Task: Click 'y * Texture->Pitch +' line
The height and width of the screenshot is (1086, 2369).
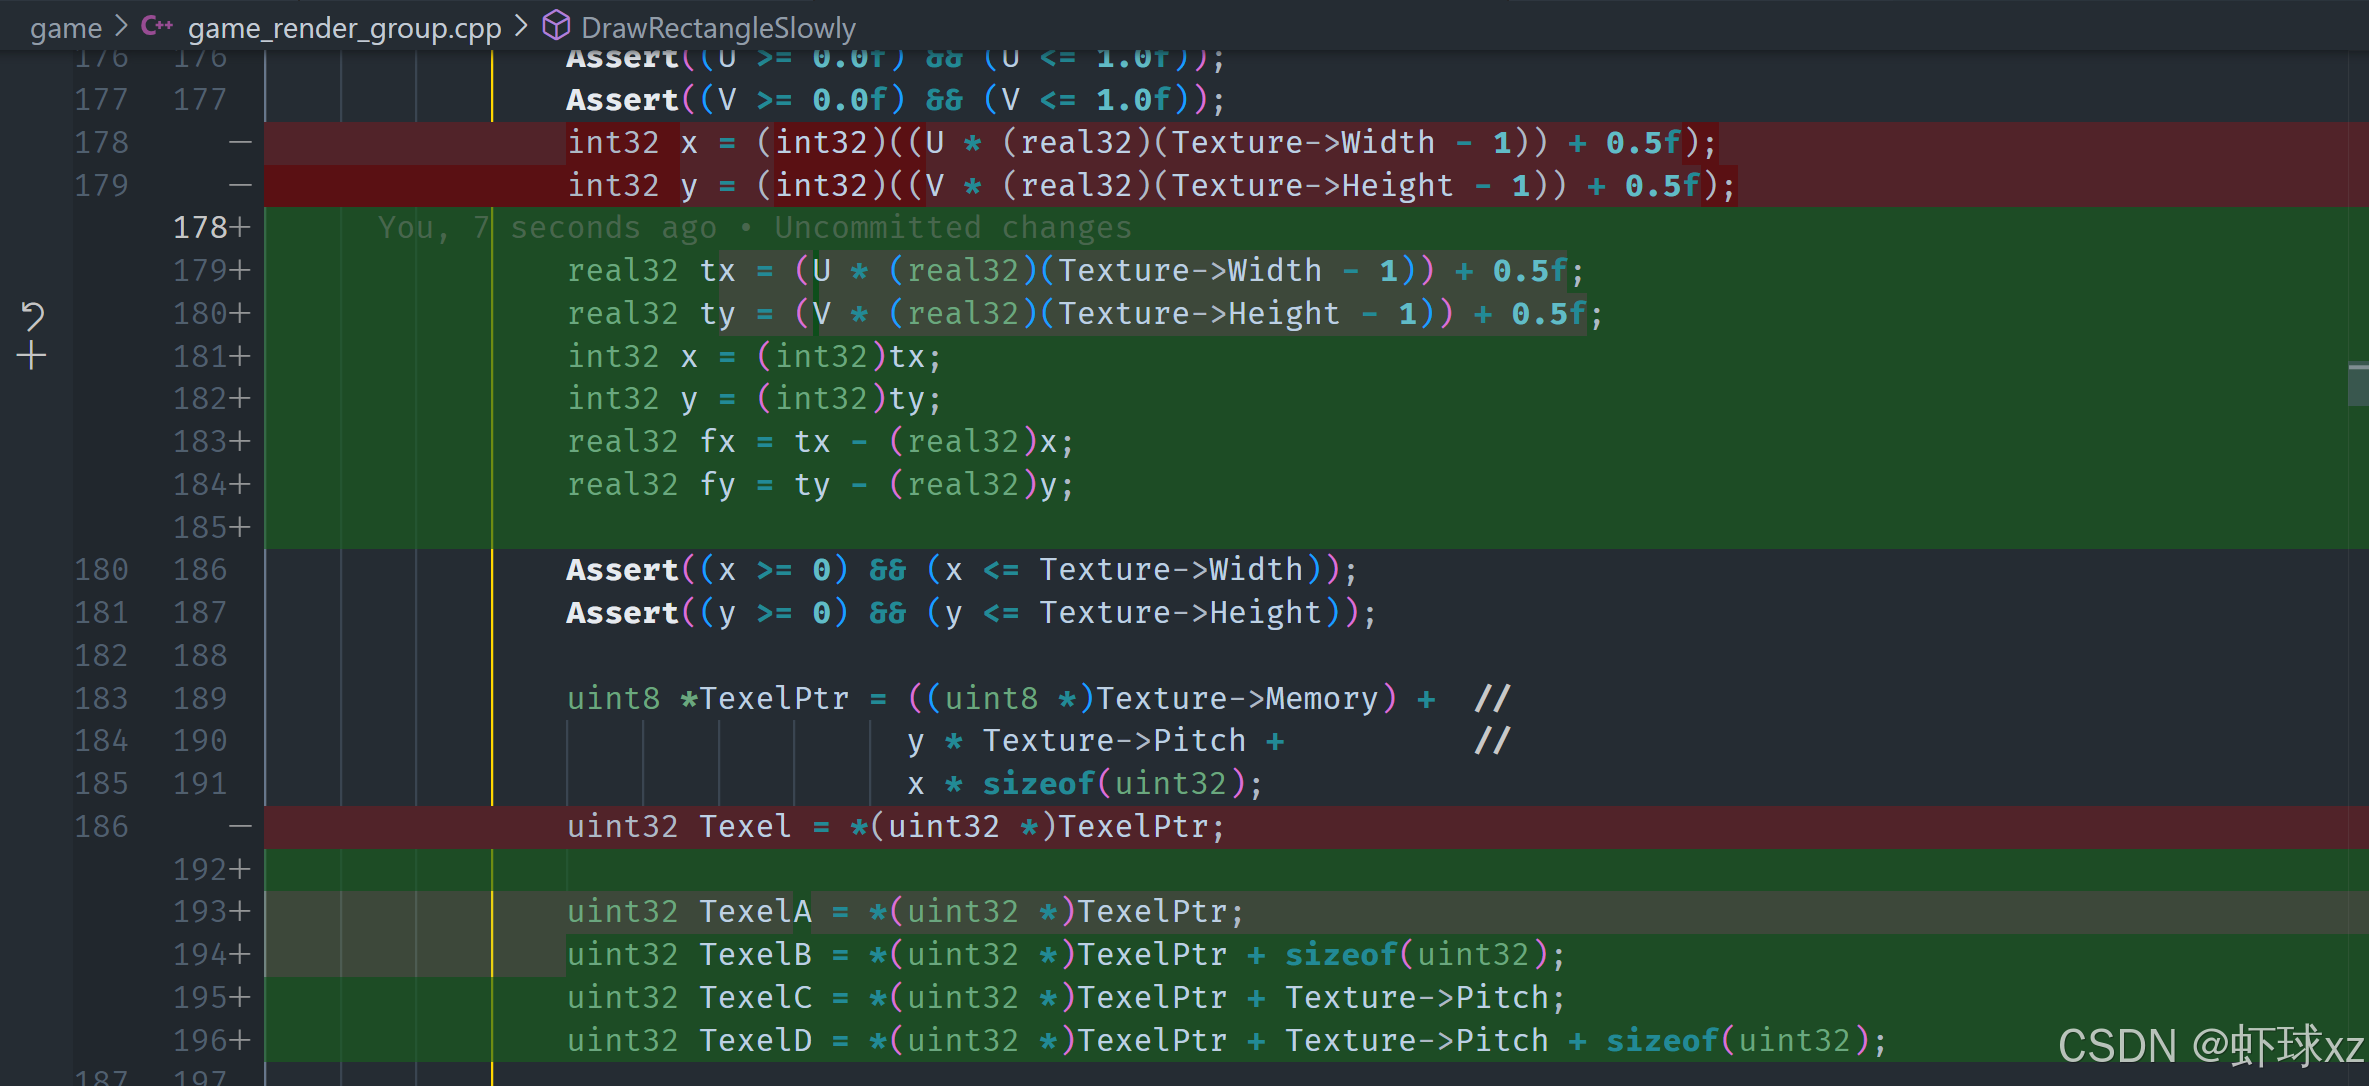Action: [1096, 741]
